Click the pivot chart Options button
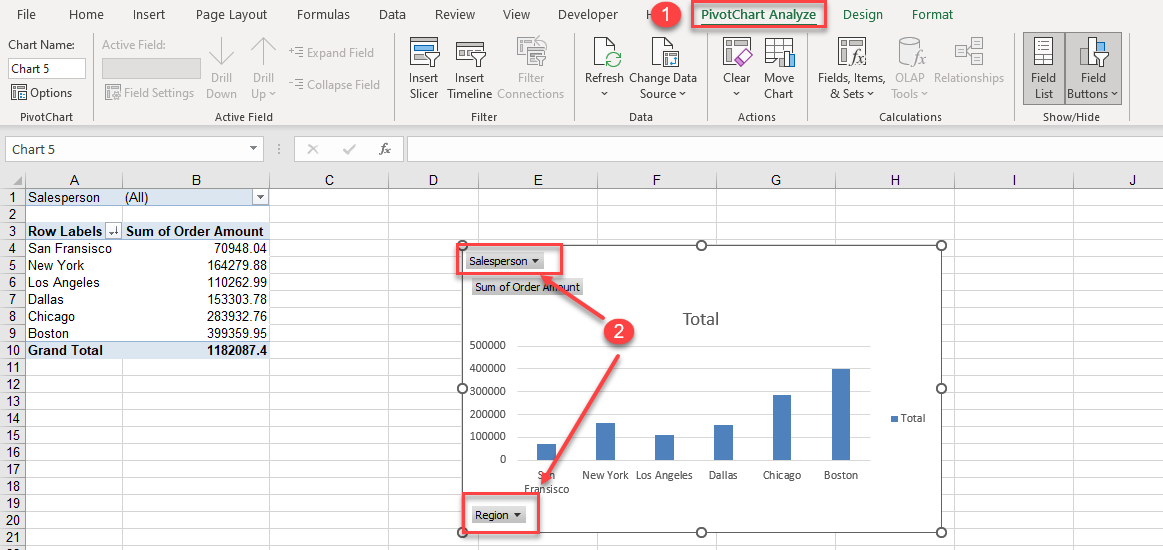1163x550 pixels. coord(42,93)
